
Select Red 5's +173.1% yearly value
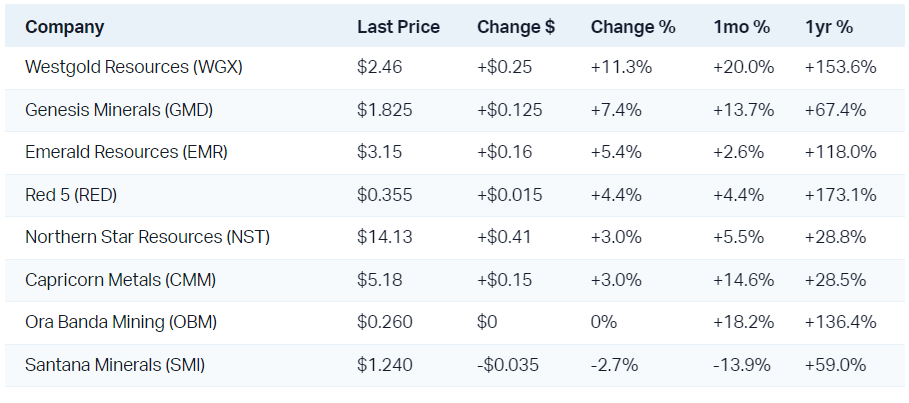840,195
